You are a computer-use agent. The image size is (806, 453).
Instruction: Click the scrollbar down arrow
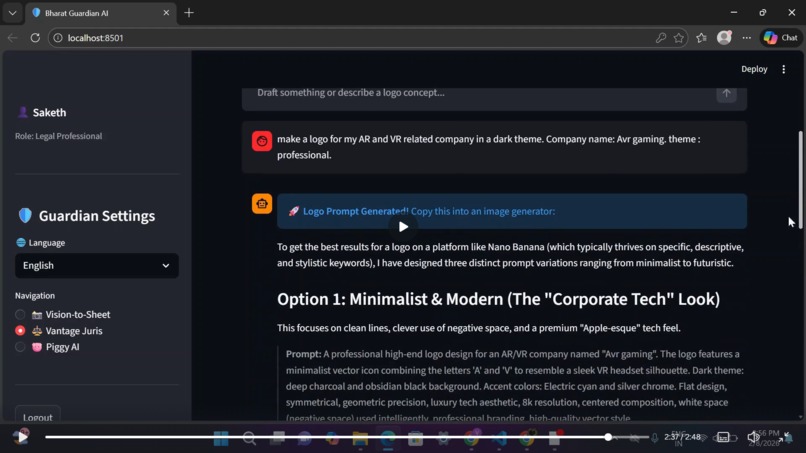click(800, 417)
